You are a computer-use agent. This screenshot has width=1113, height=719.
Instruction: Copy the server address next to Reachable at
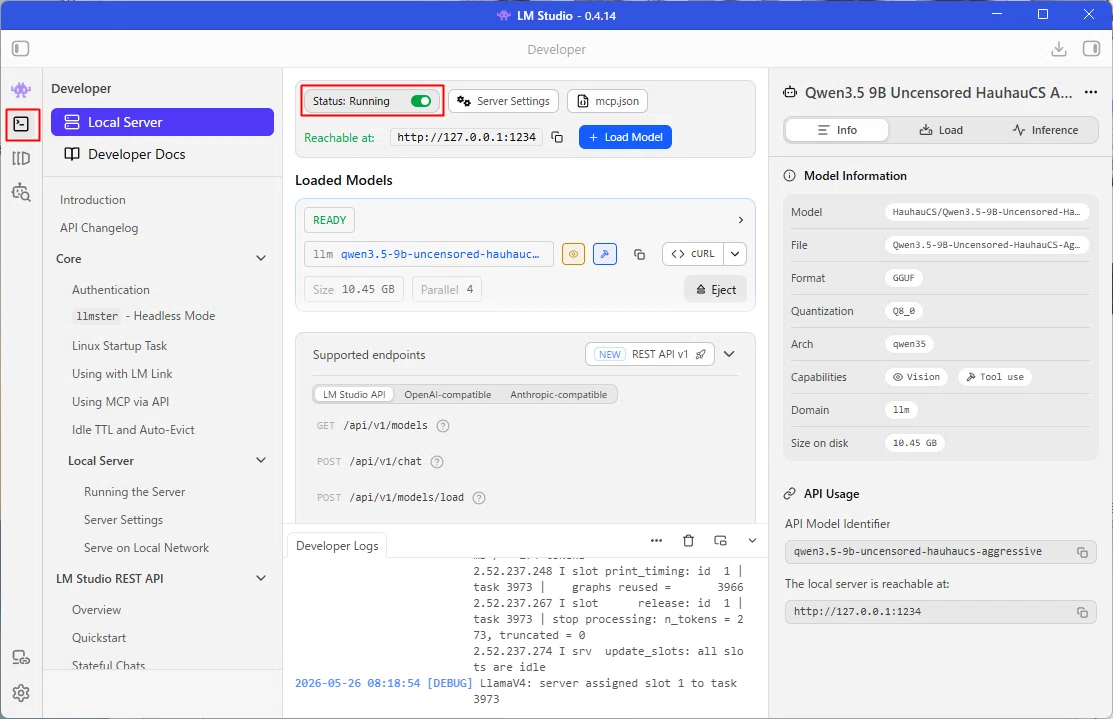[557, 137]
